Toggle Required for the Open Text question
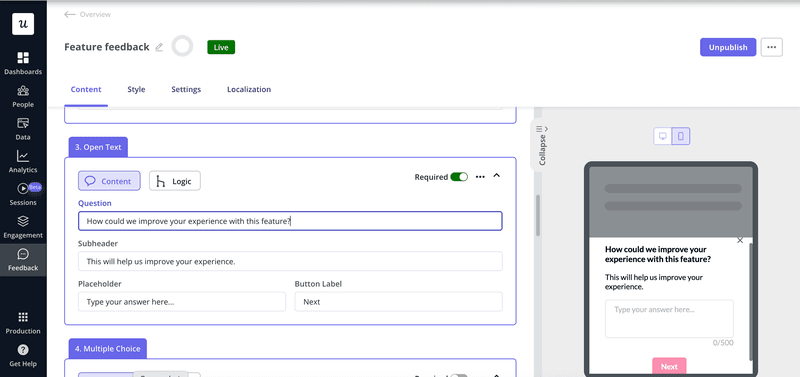The height and width of the screenshot is (377, 800). pos(459,177)
